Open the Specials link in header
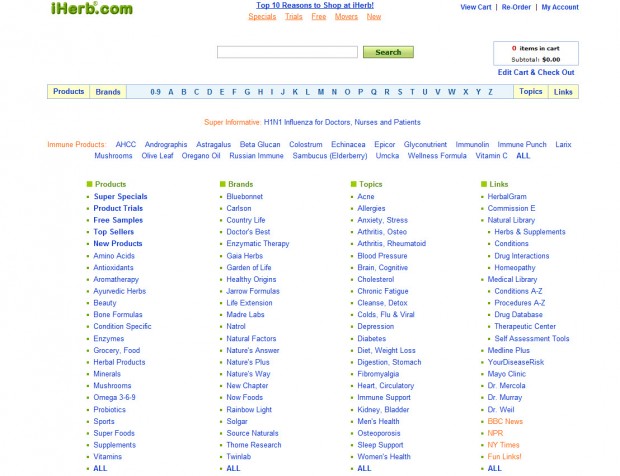 click(x=262, y=17)
